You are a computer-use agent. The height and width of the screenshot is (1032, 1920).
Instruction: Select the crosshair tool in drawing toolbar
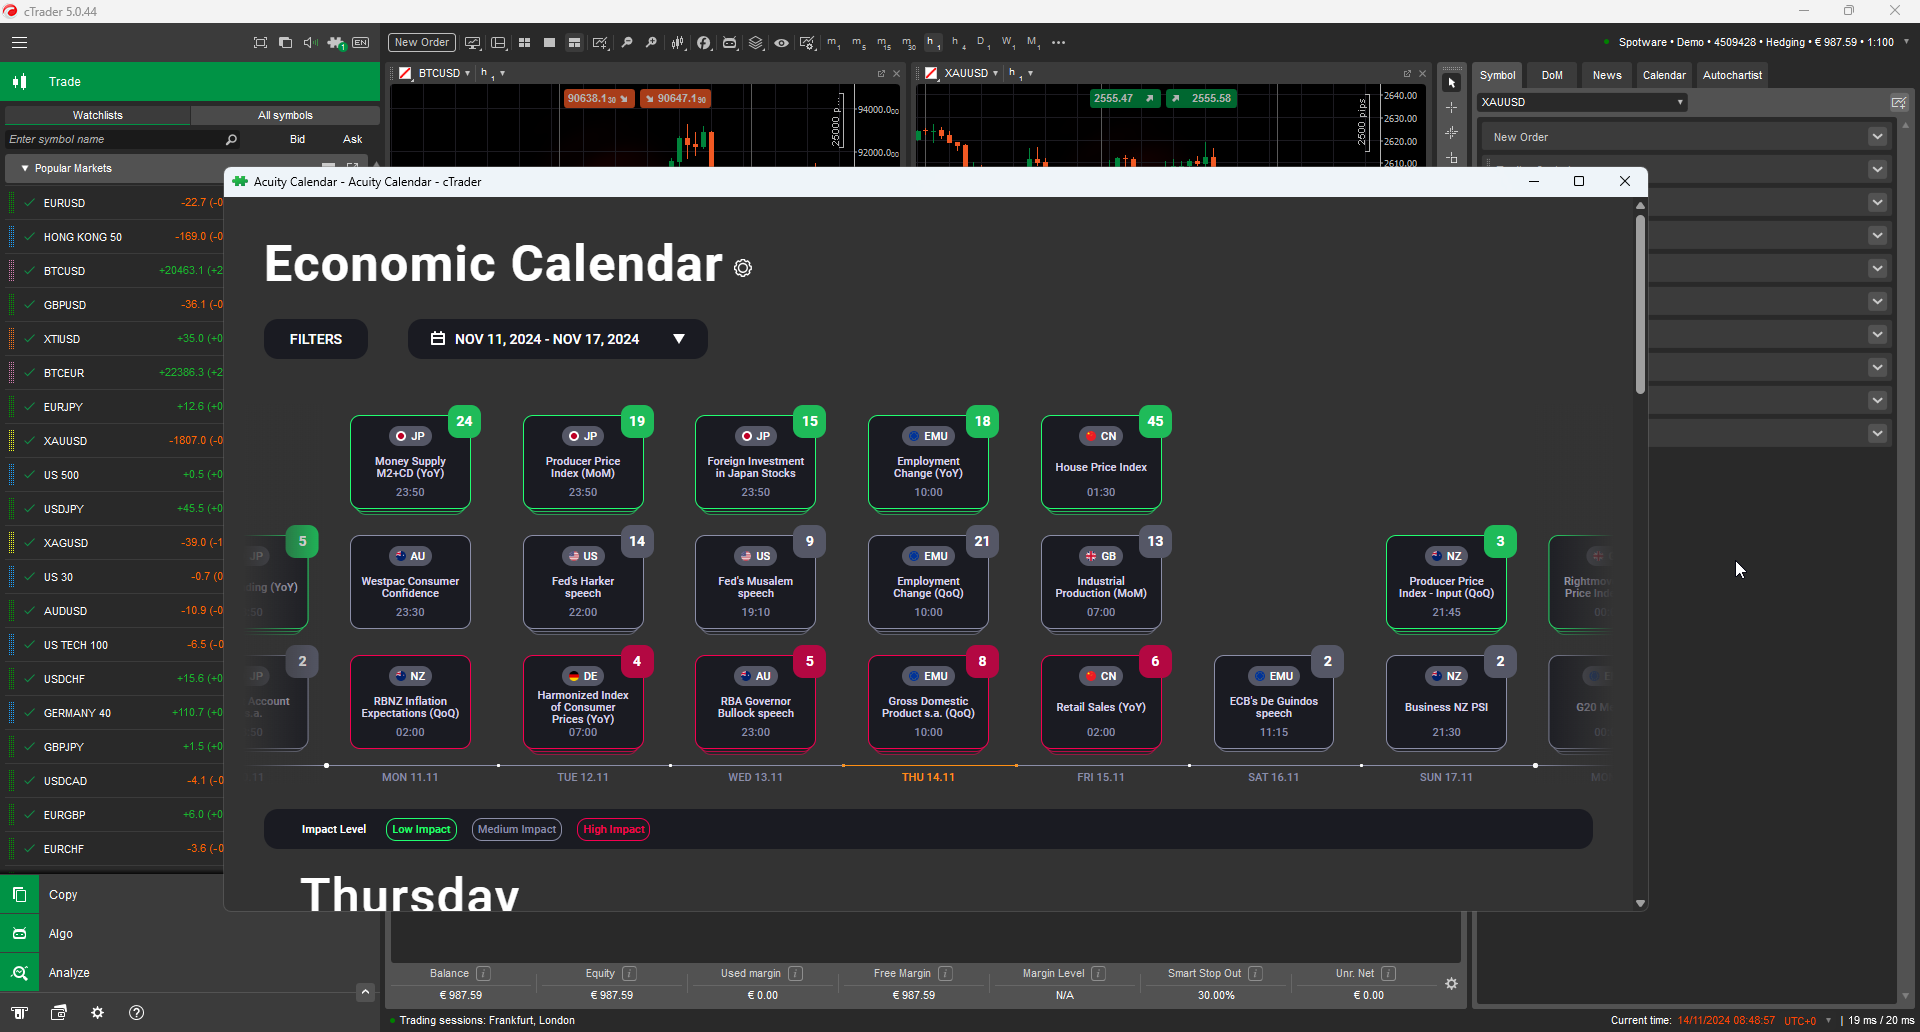click(x=1452, y=108)
